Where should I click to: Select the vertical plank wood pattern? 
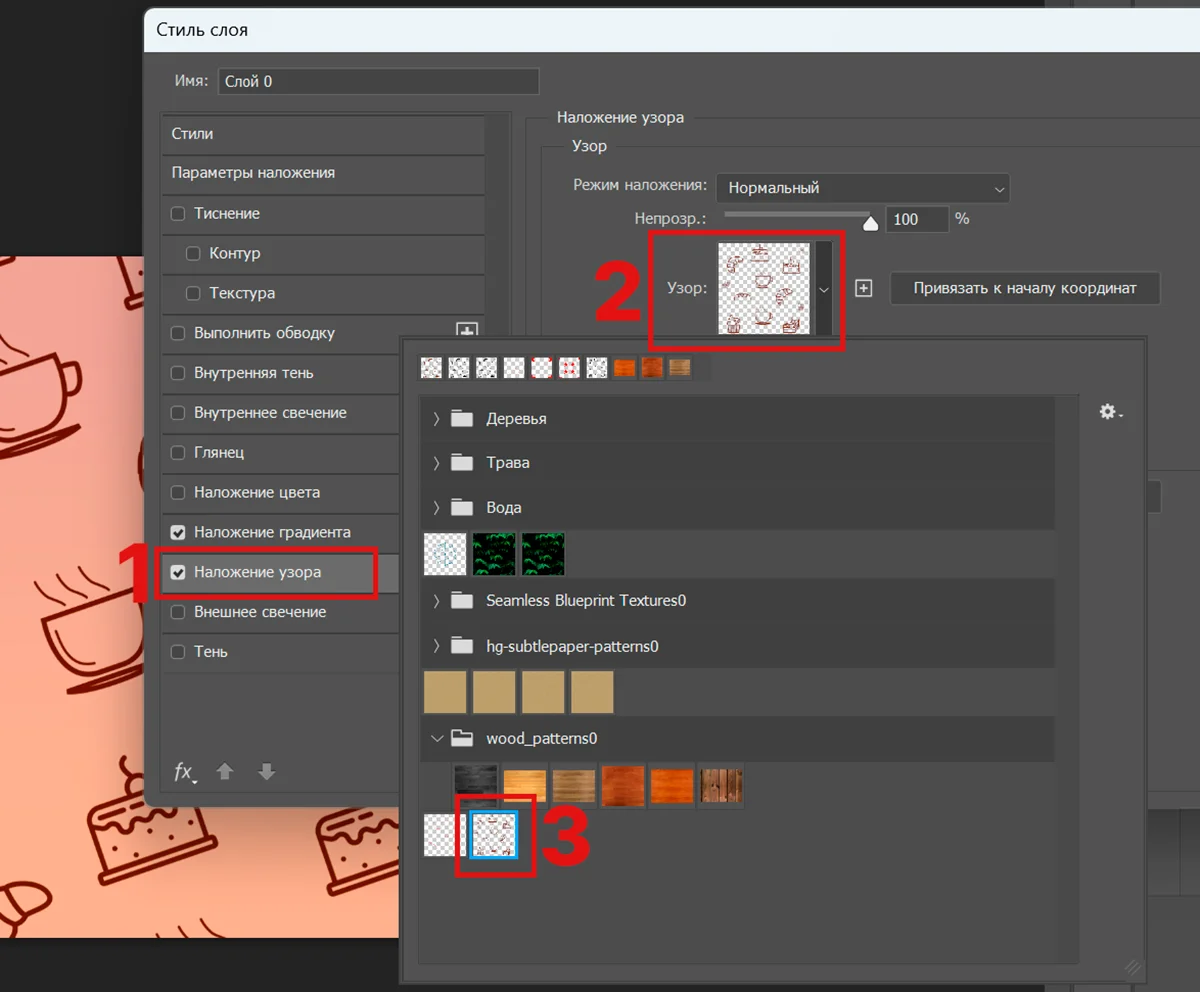click(721, 786)
